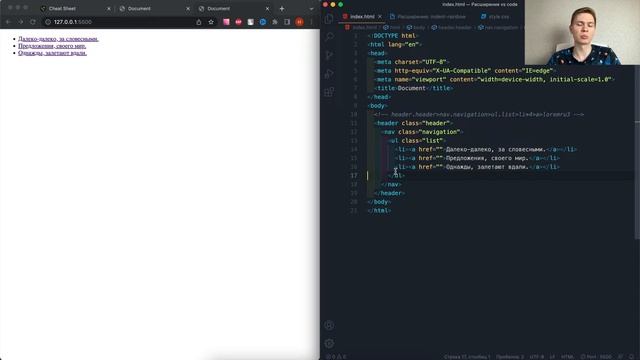Switch to the middle Document browser tab
The image size is (640, 360).
155,9
